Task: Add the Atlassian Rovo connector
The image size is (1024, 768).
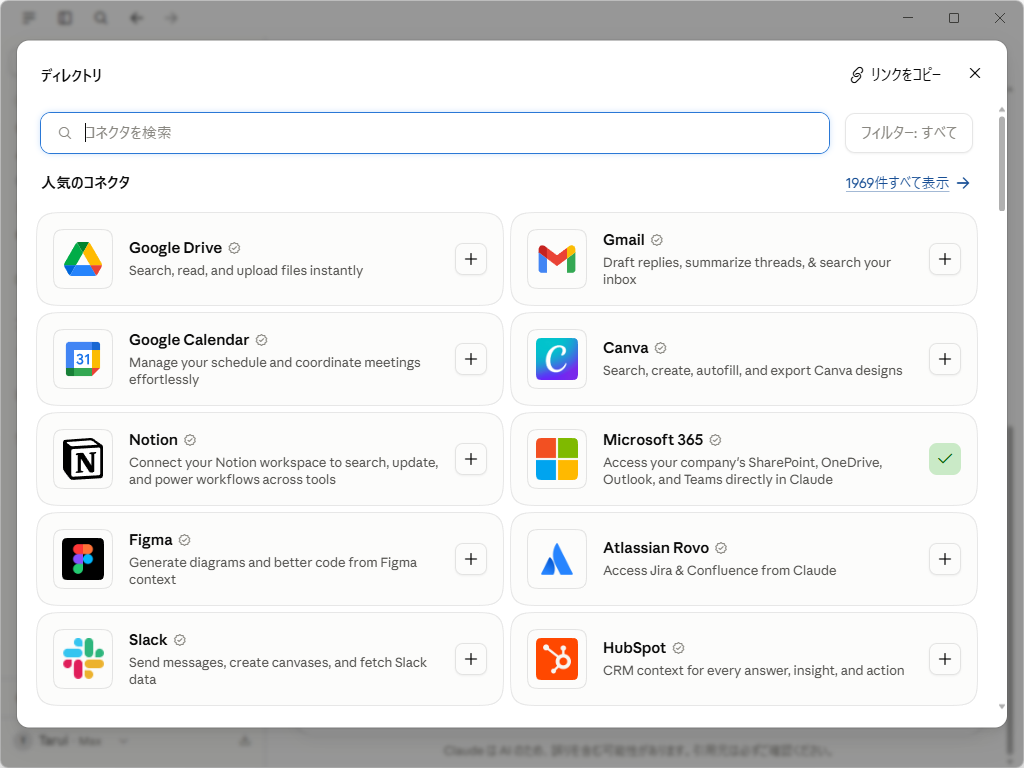Action: (945, 558)
